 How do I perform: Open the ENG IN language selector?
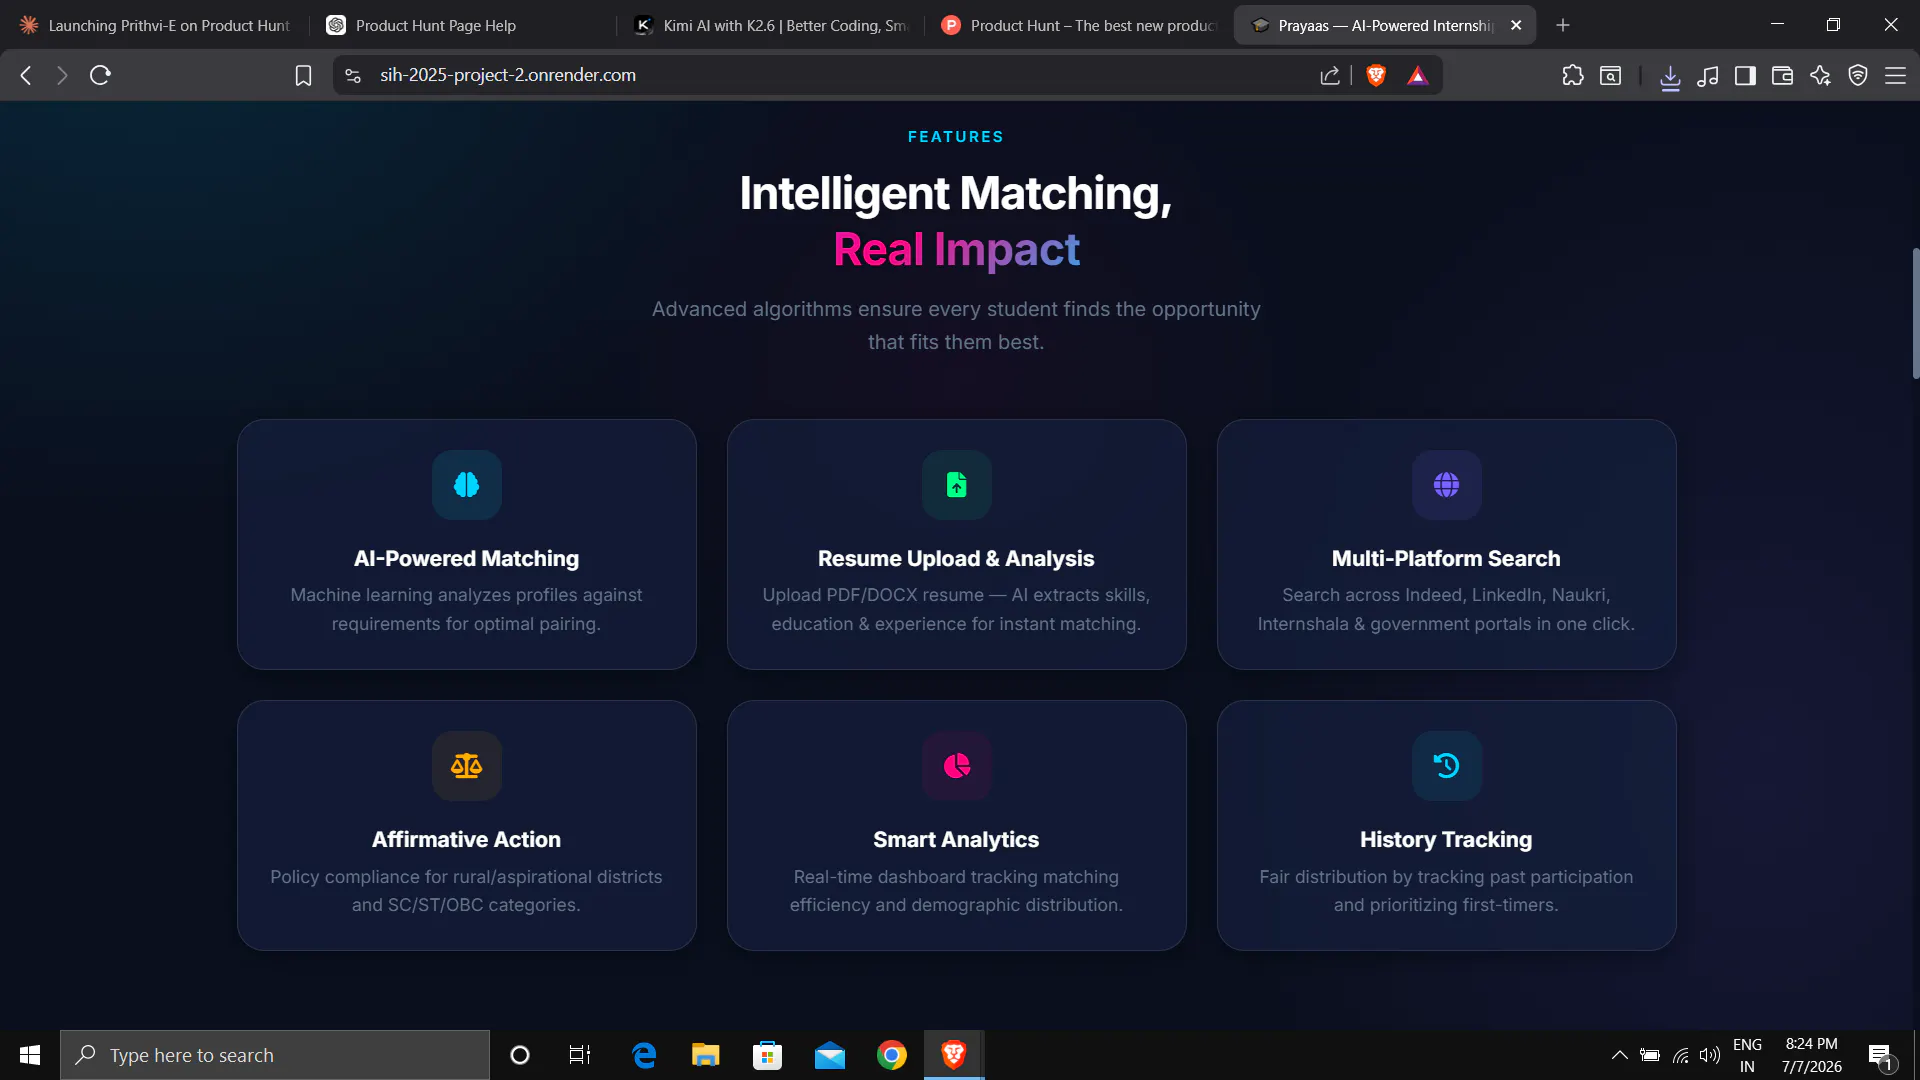click(1747, 1055)
